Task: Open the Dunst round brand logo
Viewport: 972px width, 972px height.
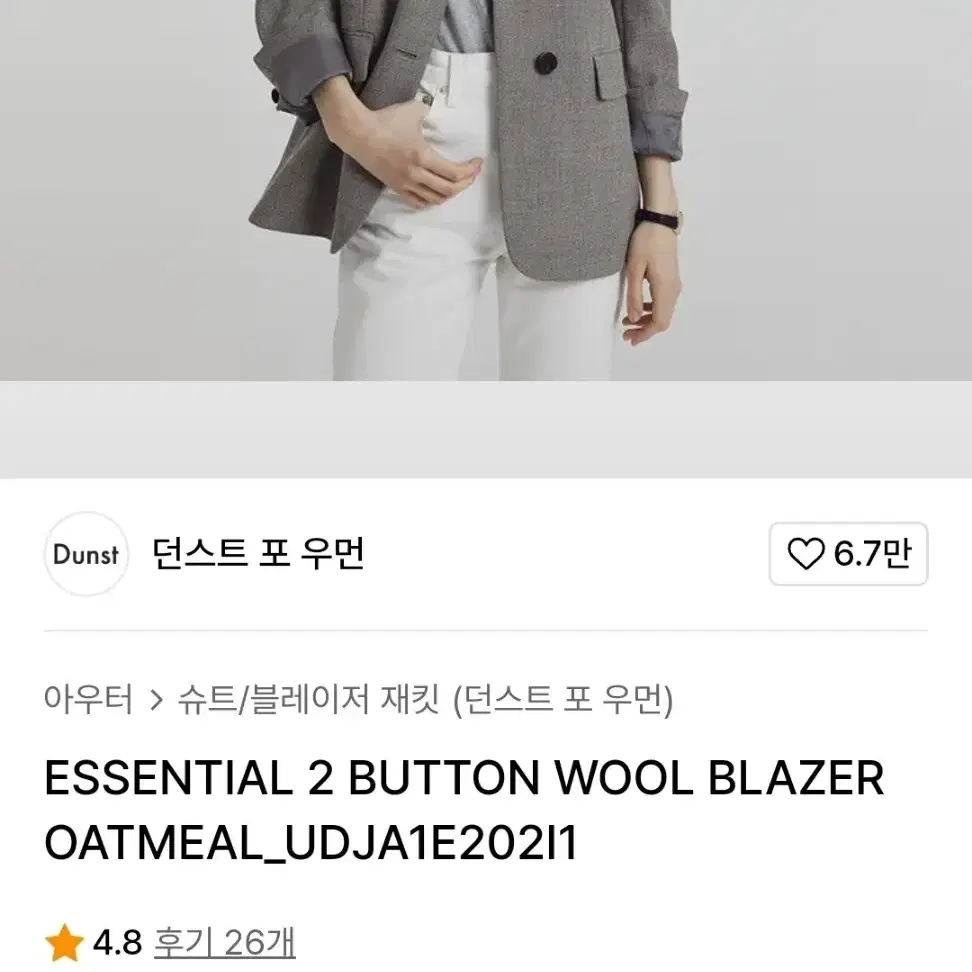Action: click(x=86, y=554)
